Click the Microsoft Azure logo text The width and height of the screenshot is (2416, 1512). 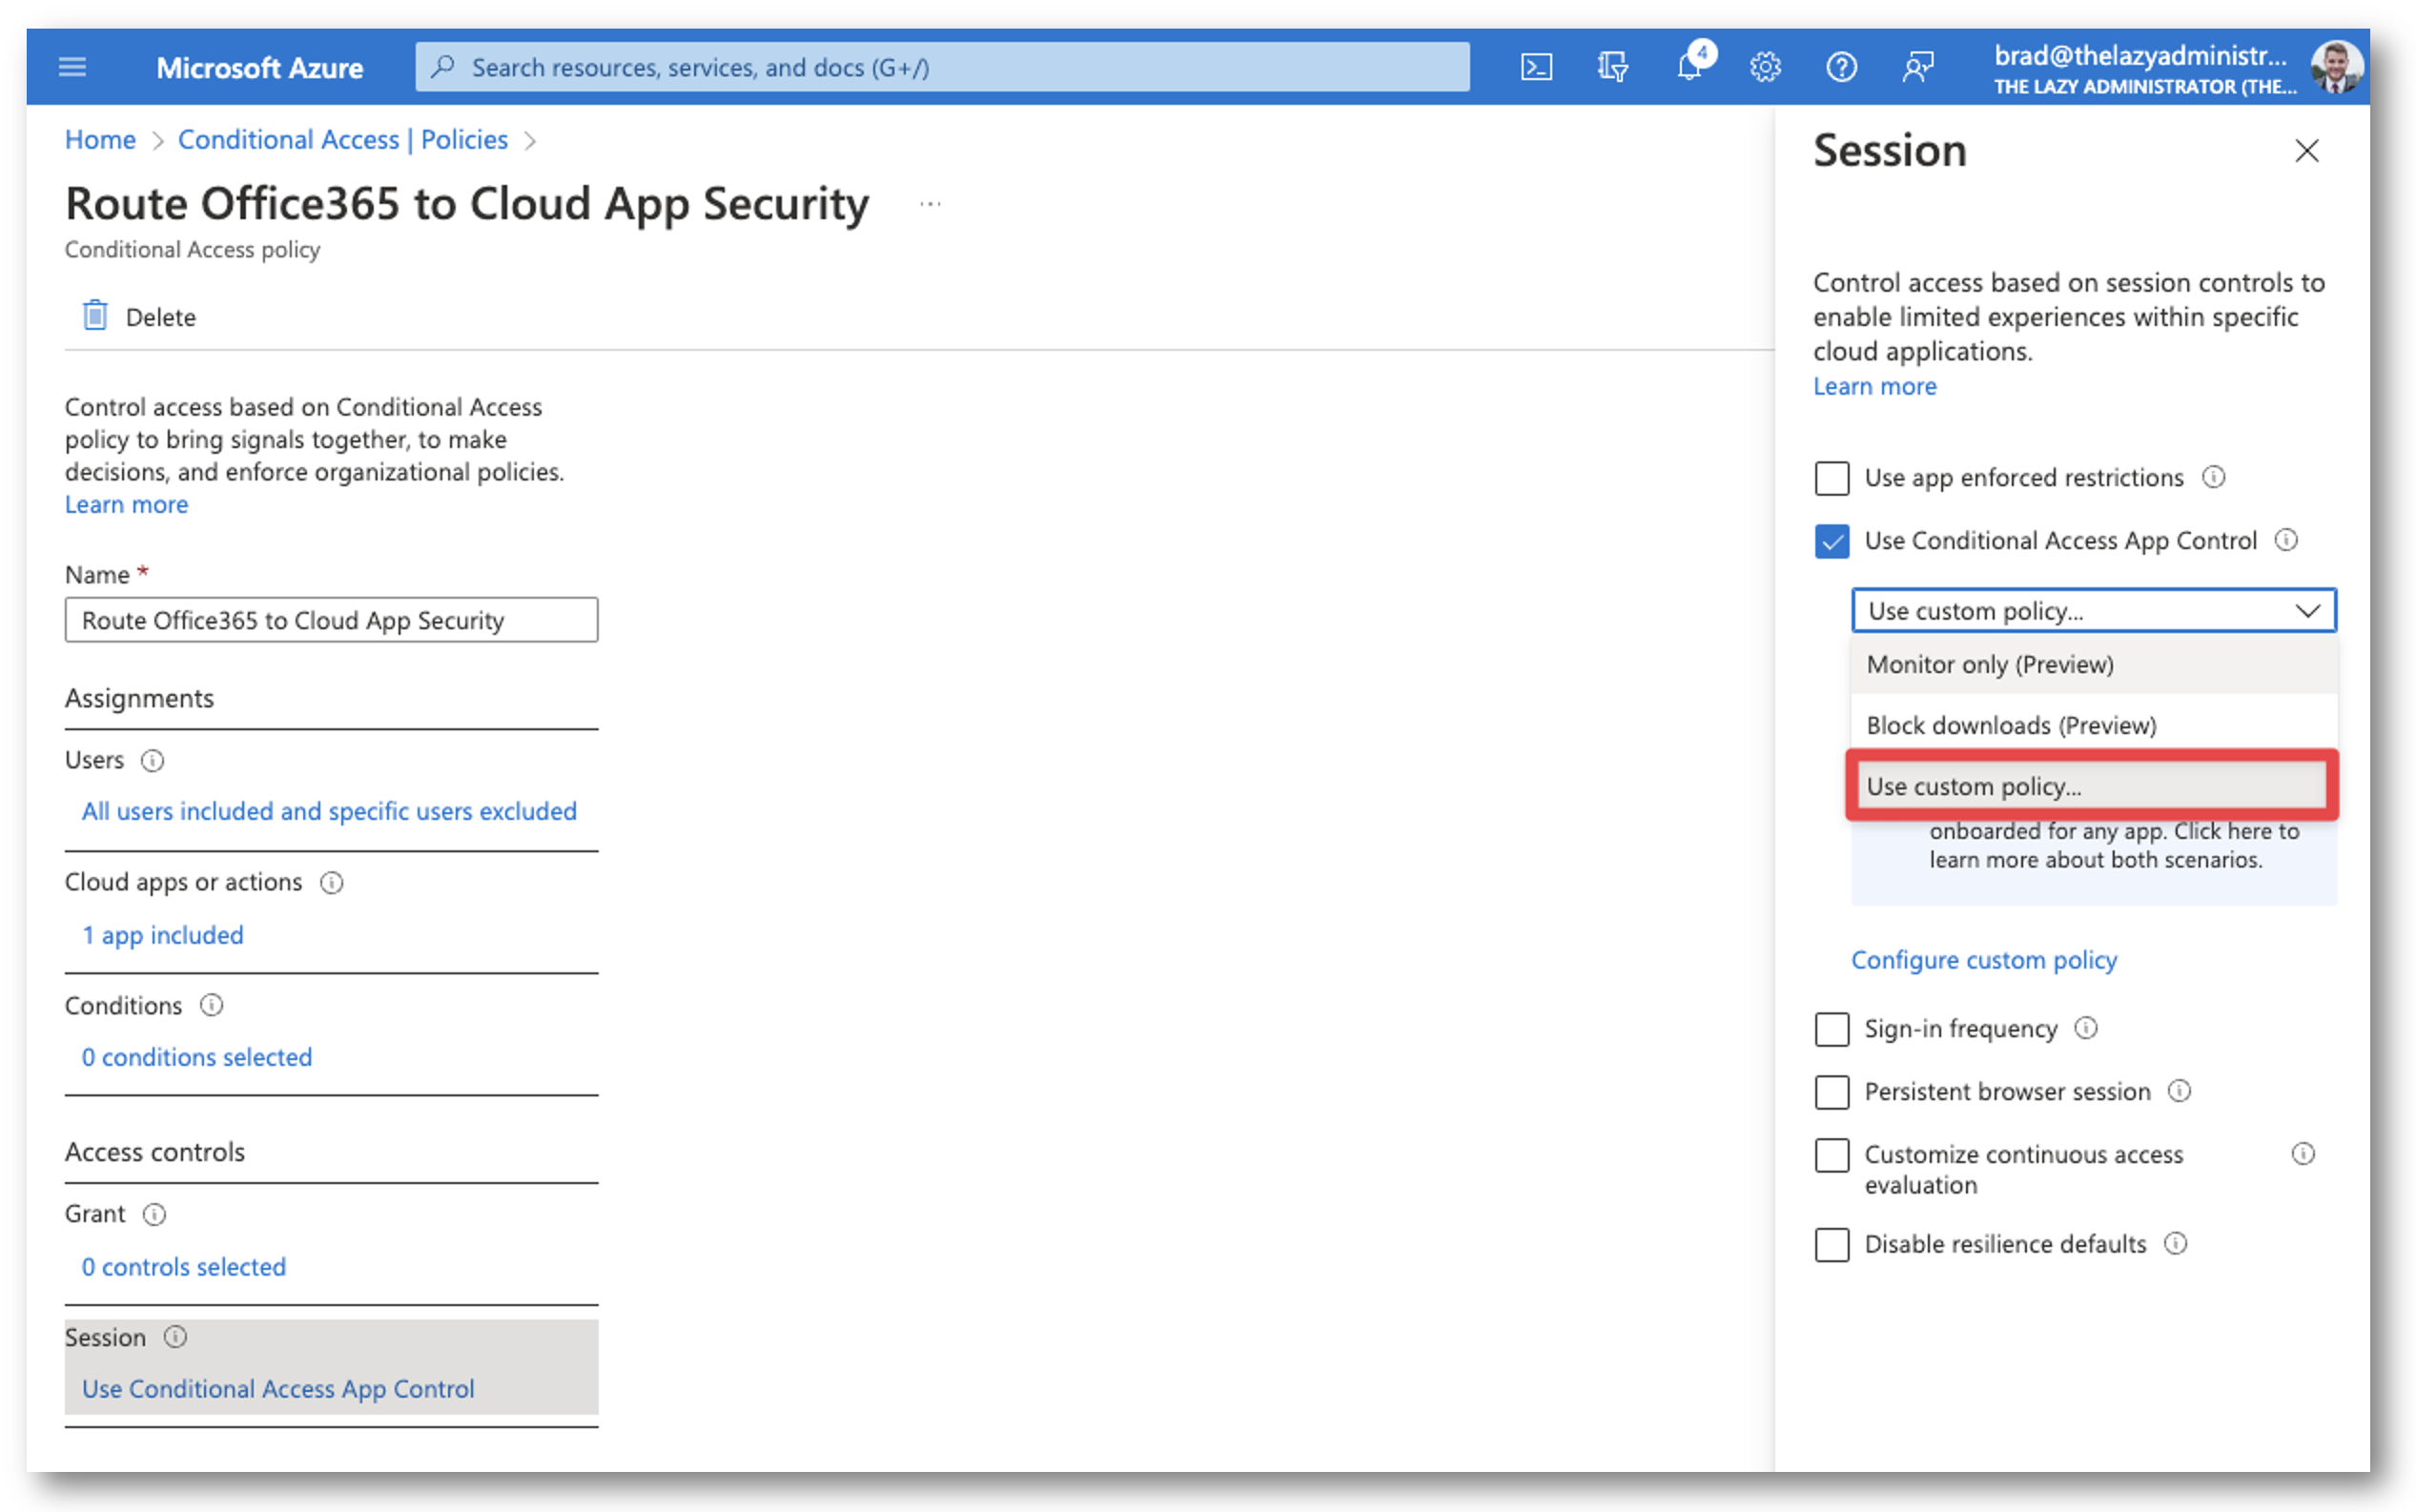(260, 67)
